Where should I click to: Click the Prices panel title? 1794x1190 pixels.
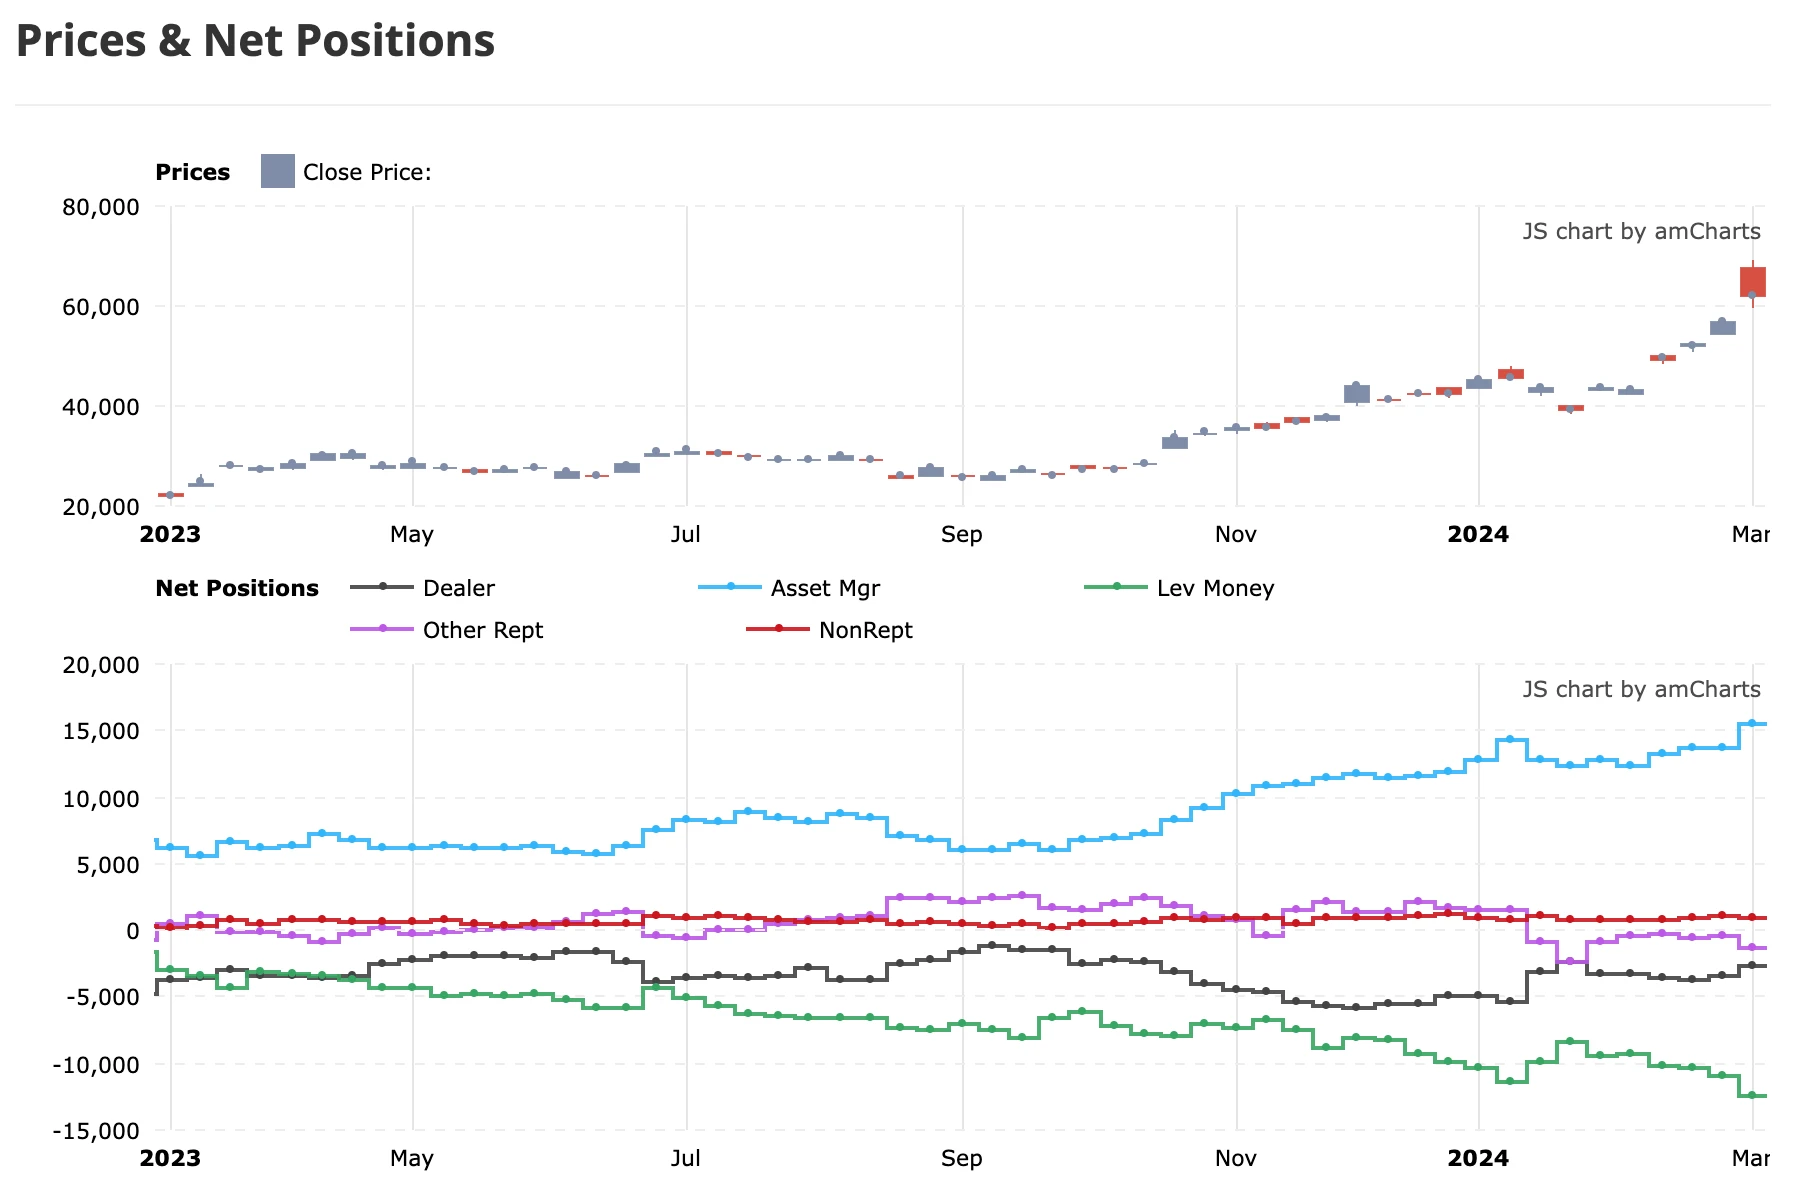click(x=192, y=172)
